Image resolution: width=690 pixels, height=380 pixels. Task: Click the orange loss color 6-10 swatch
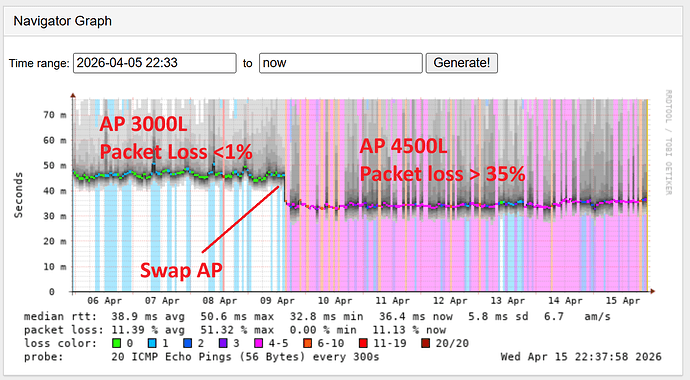(x=308, y=343)
